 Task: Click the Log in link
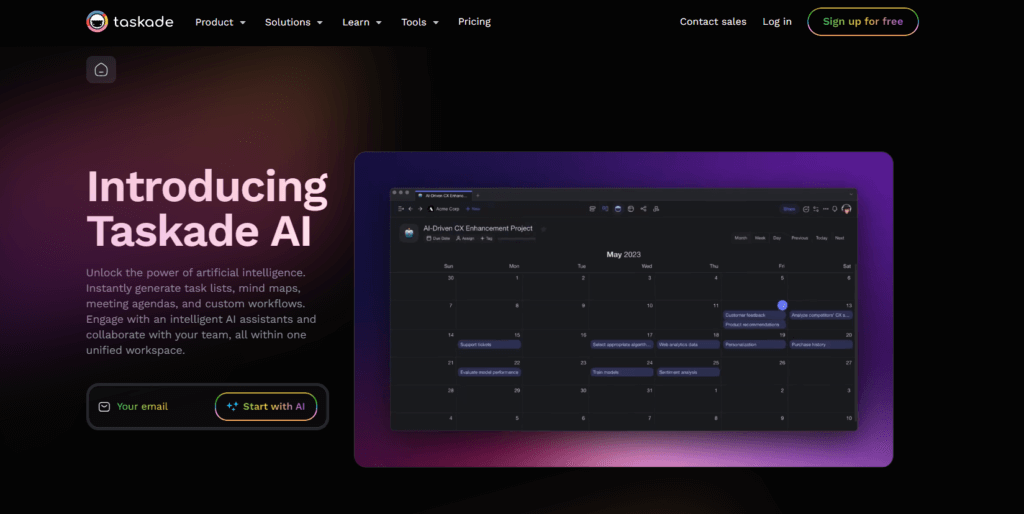(x=776, y=22)
